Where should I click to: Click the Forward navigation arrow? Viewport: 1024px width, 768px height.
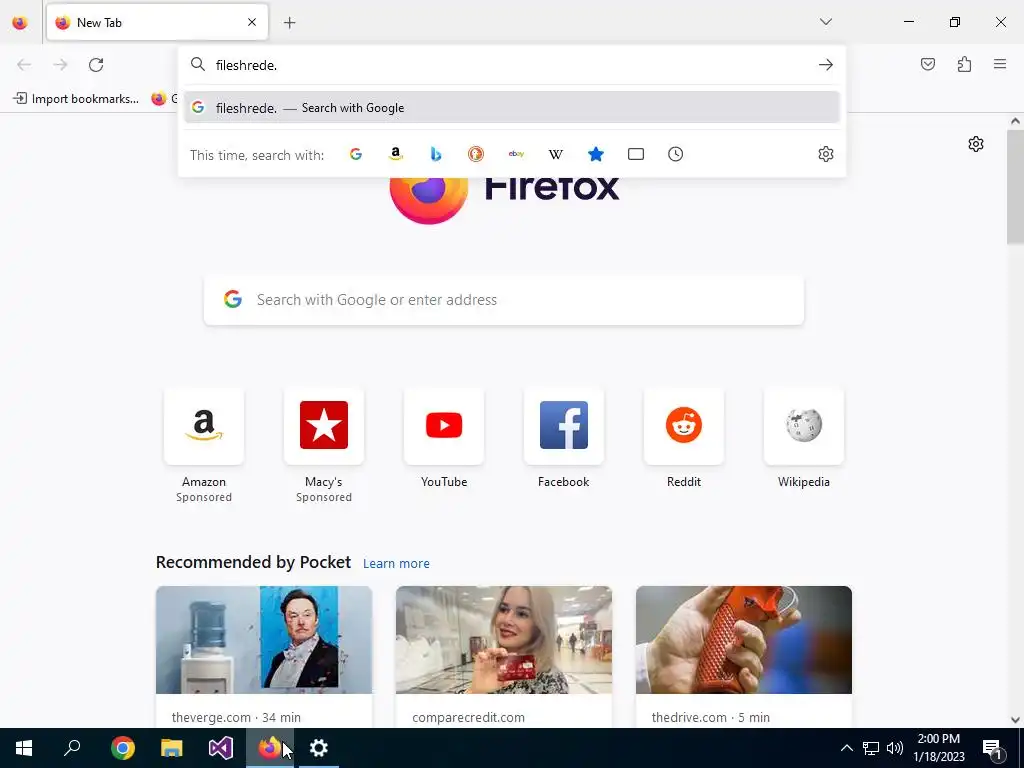(x=60, y=65)
